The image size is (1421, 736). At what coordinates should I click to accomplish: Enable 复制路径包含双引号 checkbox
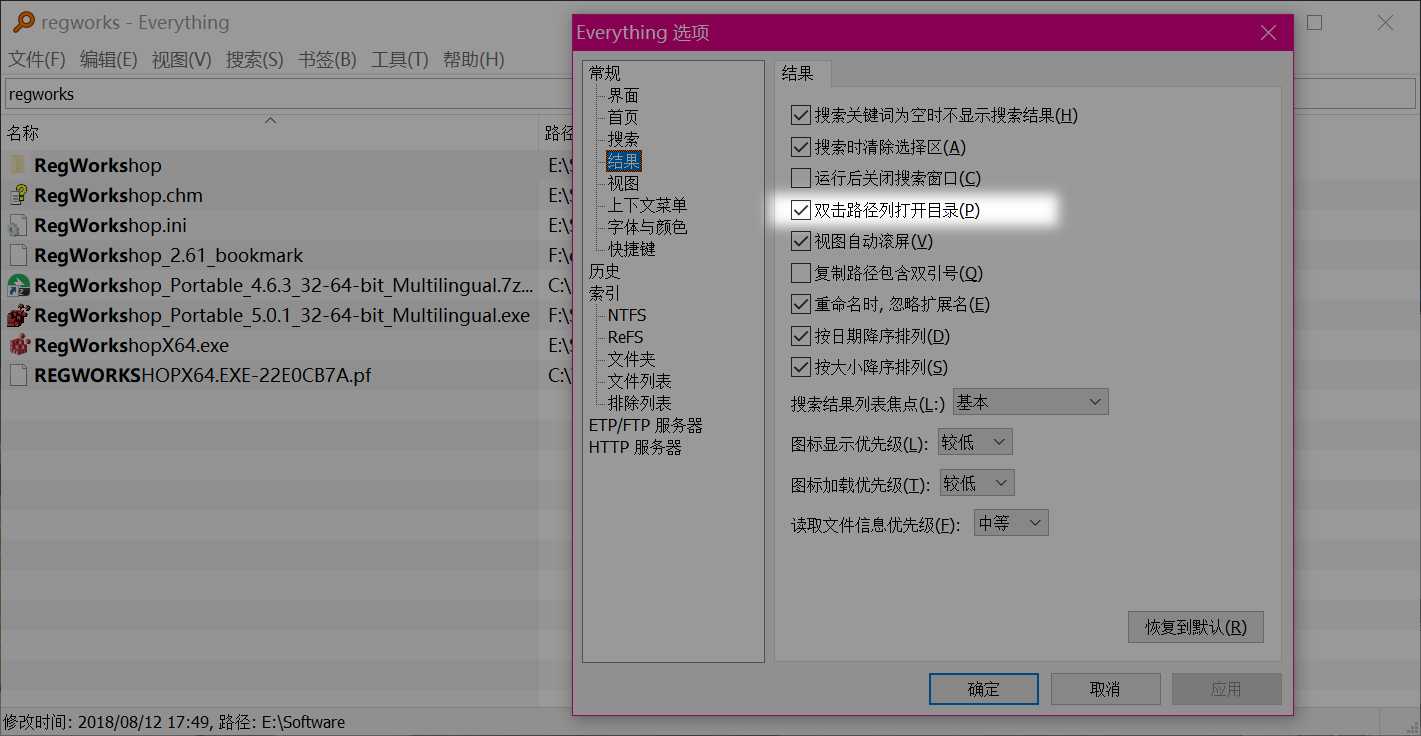[x=800, y=273]
